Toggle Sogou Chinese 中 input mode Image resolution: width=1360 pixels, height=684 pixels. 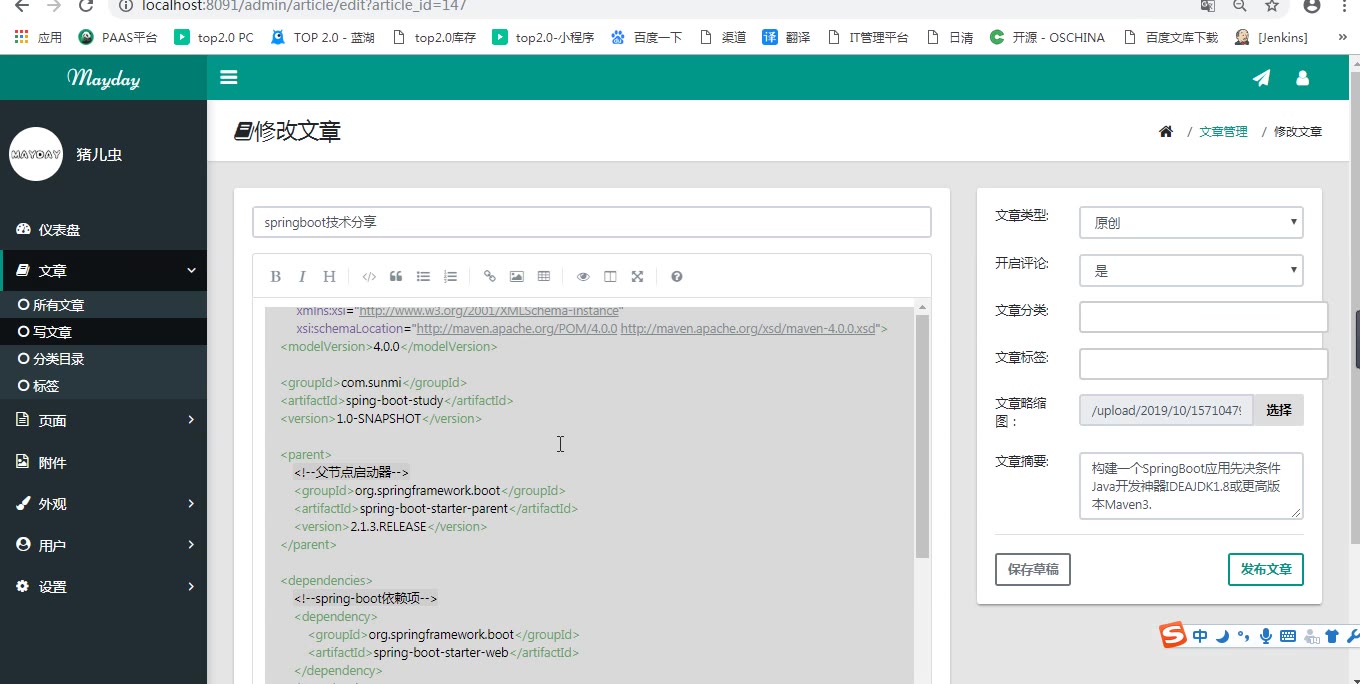1200,636
